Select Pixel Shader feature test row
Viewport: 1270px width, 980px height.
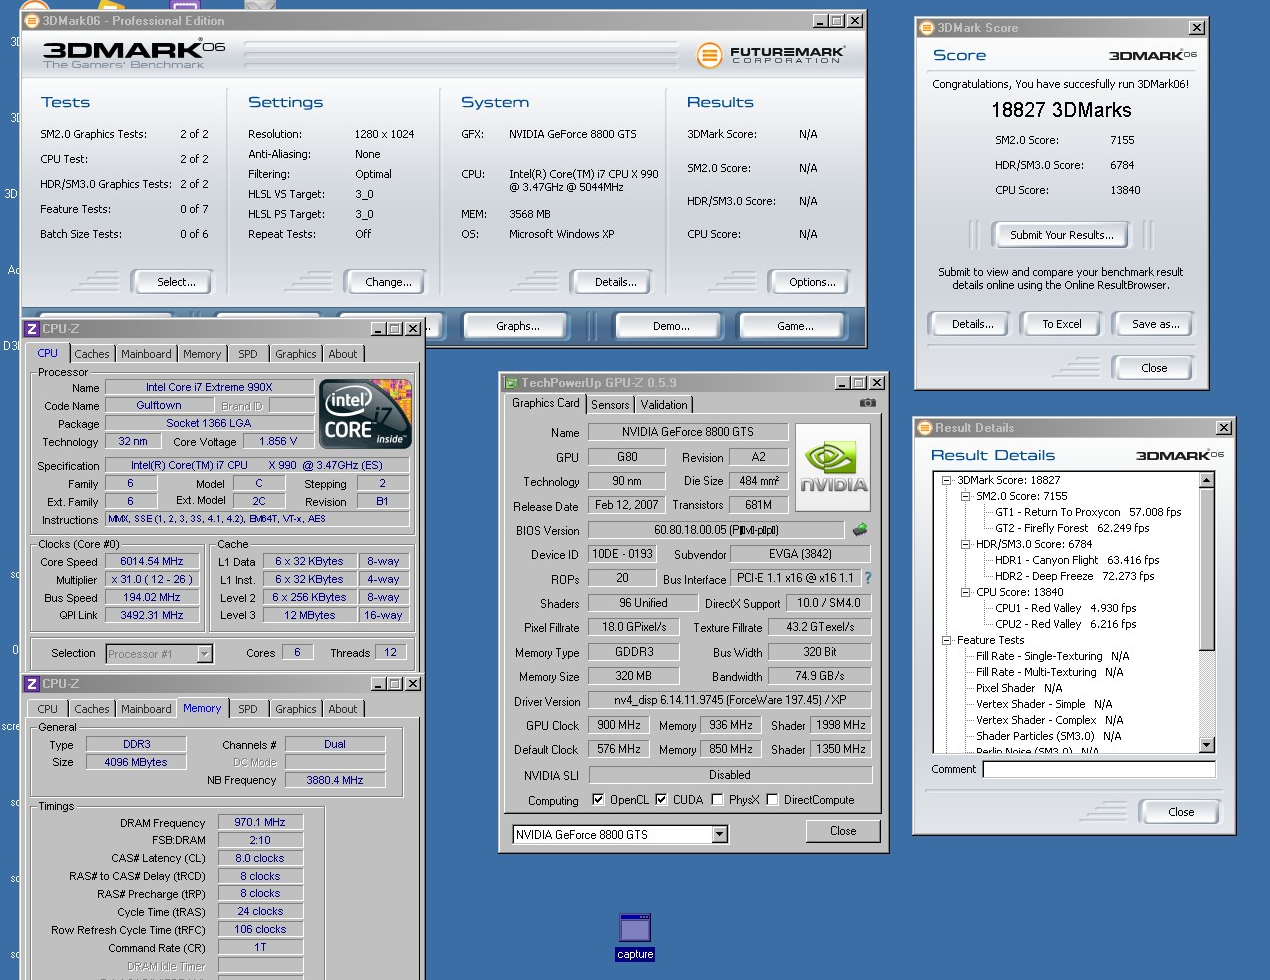[x=1019, y=688]
